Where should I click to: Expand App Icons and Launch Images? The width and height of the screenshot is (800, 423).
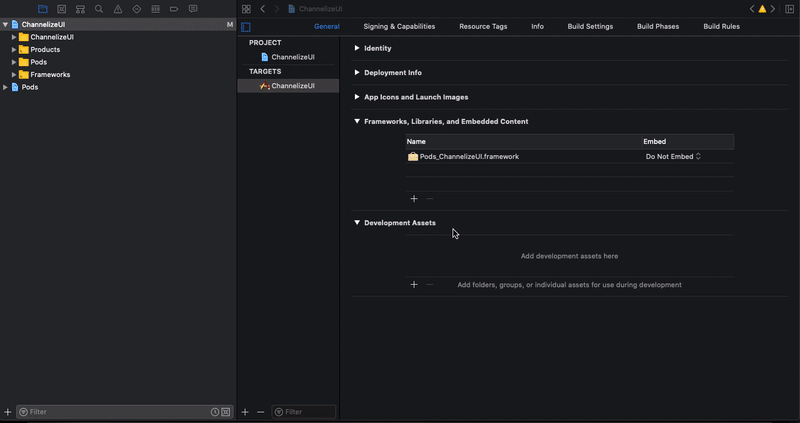pos(357,97)
